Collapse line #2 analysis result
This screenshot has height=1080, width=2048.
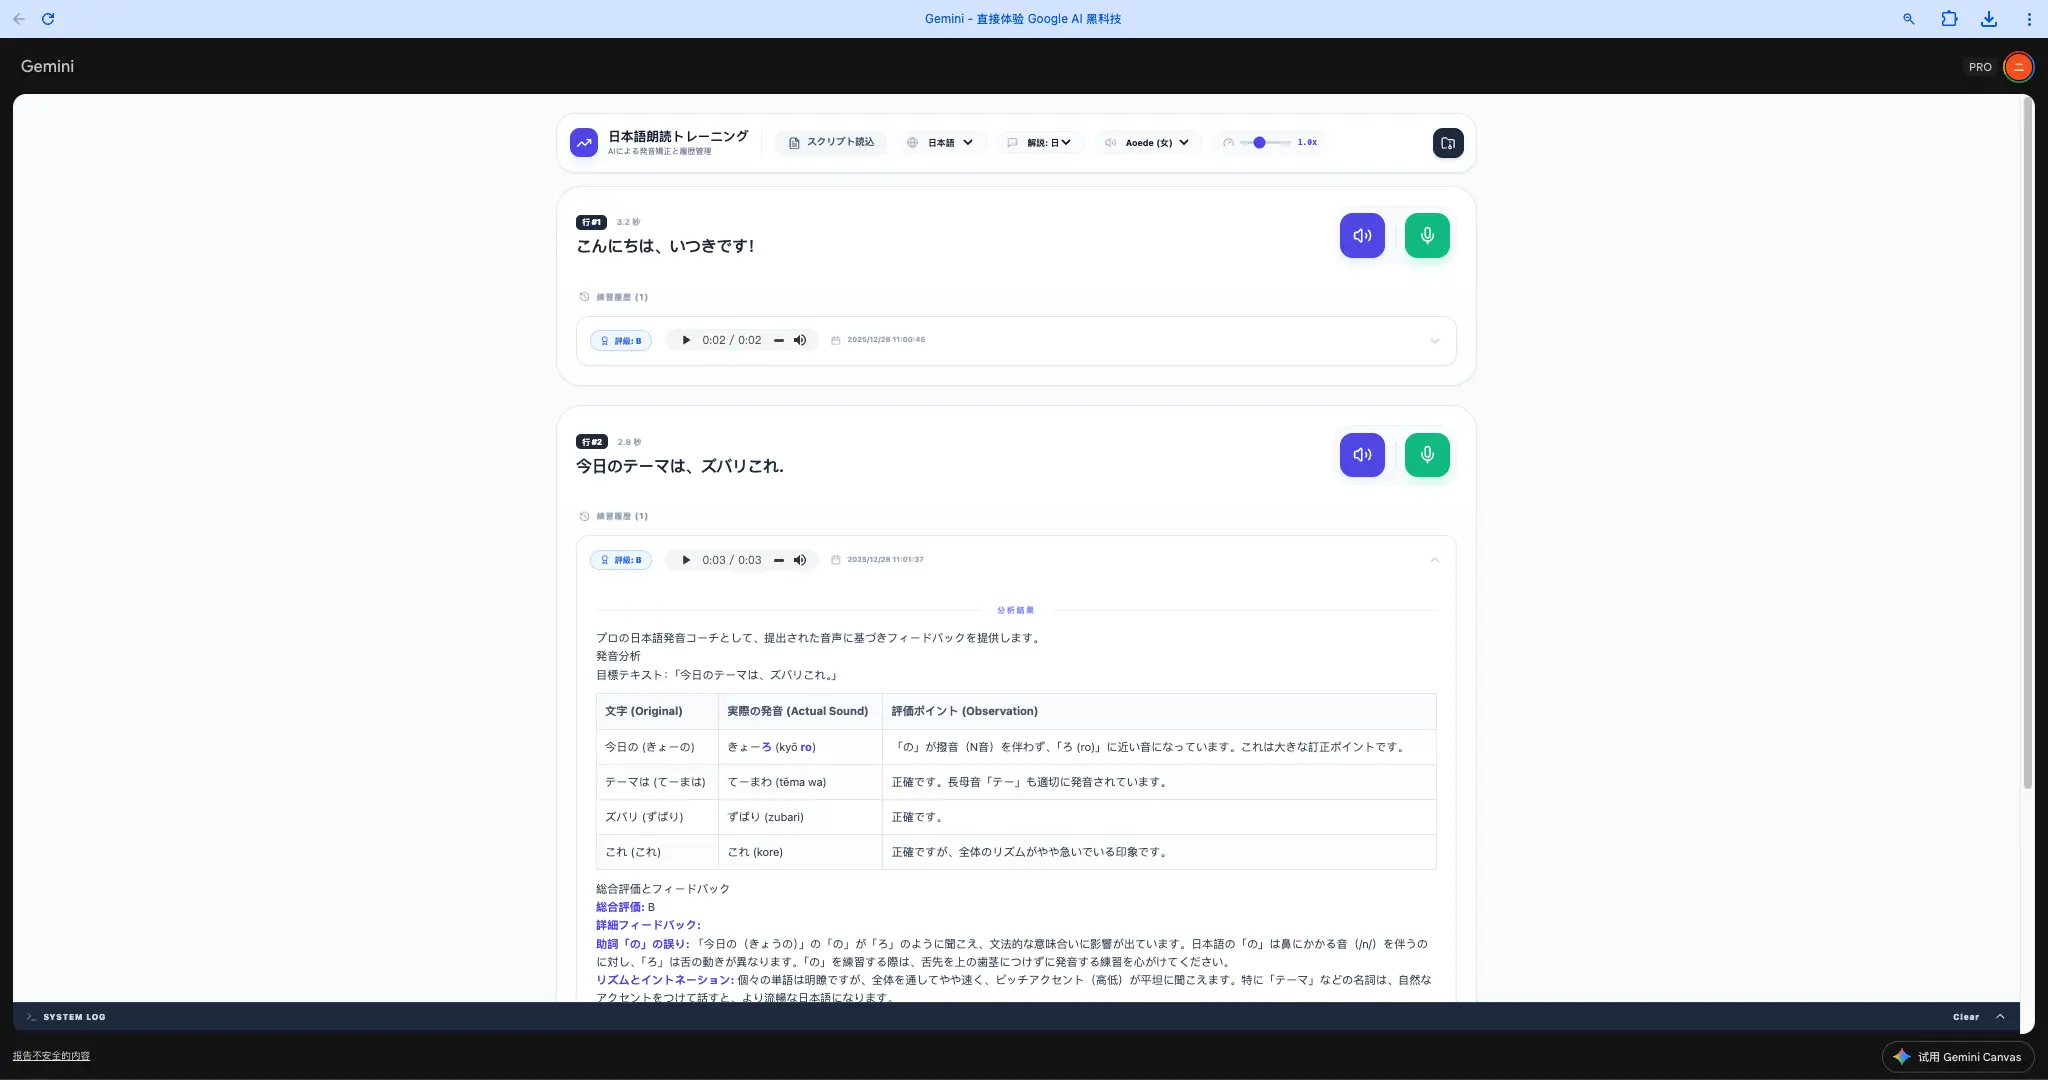[x=1434, y=560]
